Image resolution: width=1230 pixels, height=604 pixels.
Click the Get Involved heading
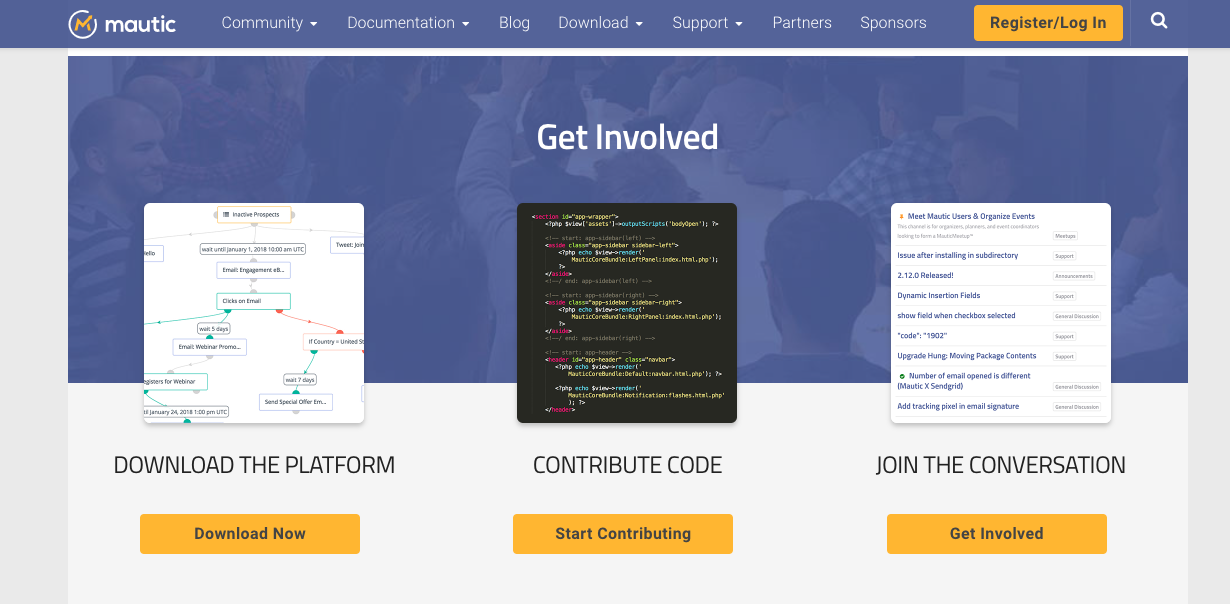coord(628,136)
